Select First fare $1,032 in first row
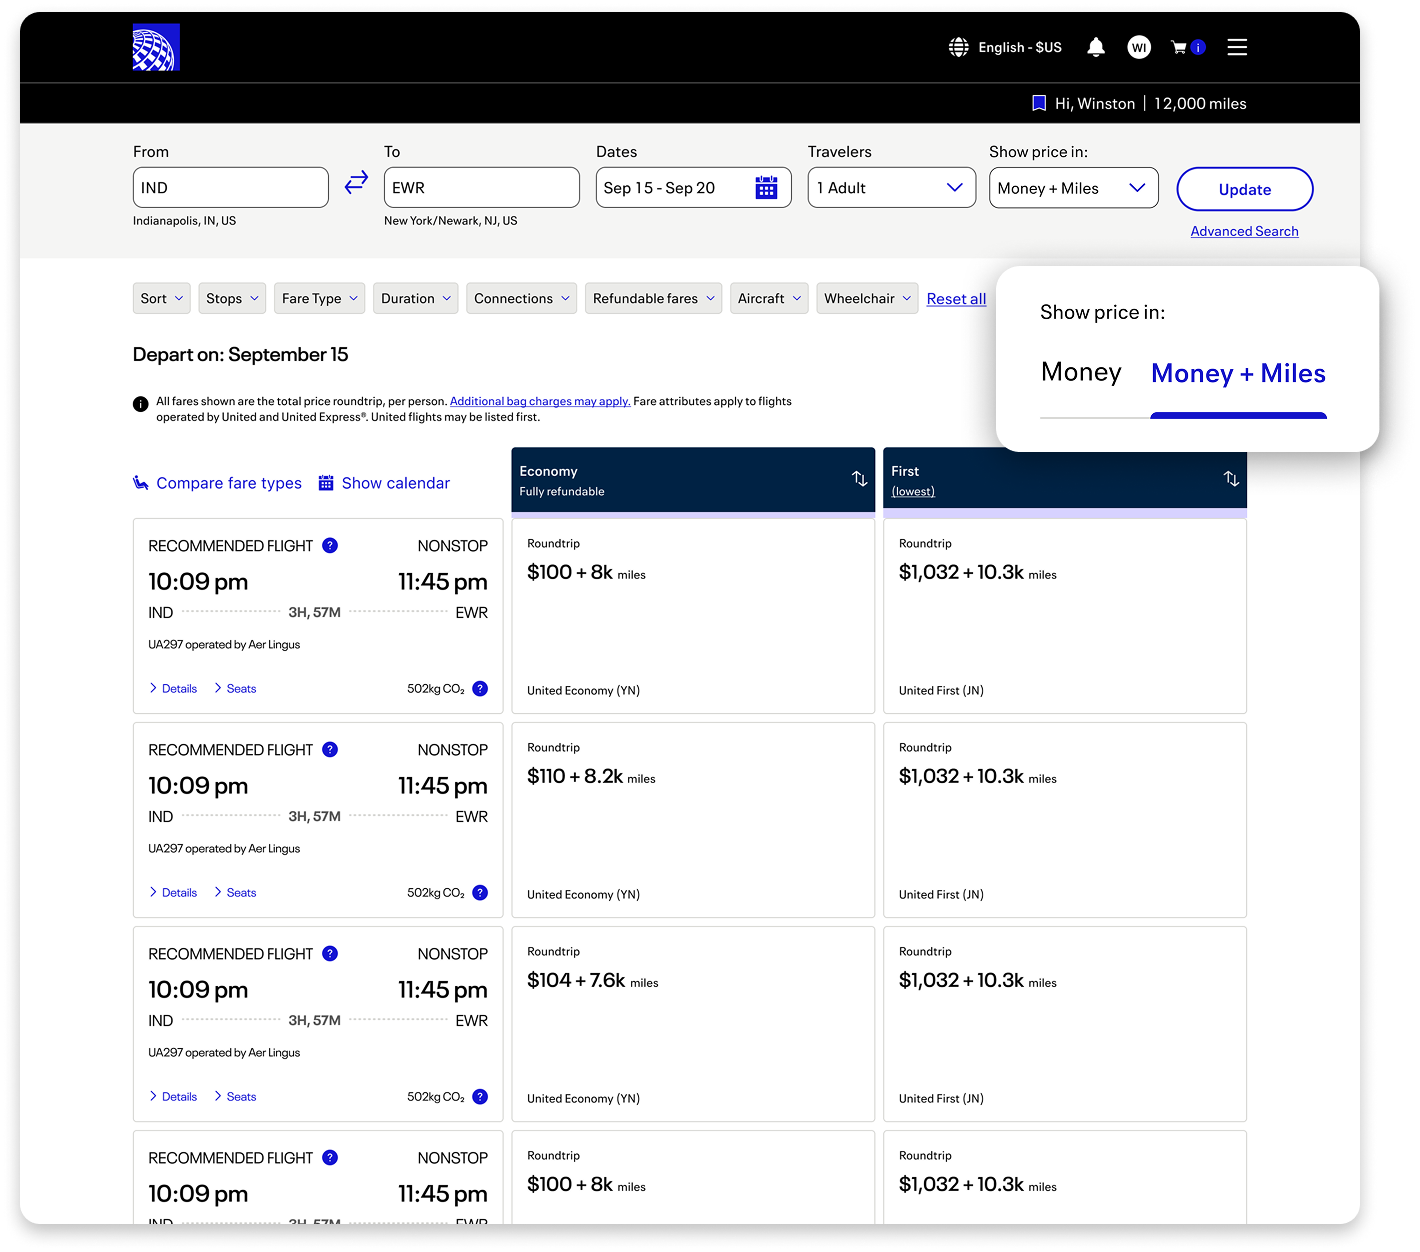The width and height of the screenshot is (1420, 1252). point(1065,616)
